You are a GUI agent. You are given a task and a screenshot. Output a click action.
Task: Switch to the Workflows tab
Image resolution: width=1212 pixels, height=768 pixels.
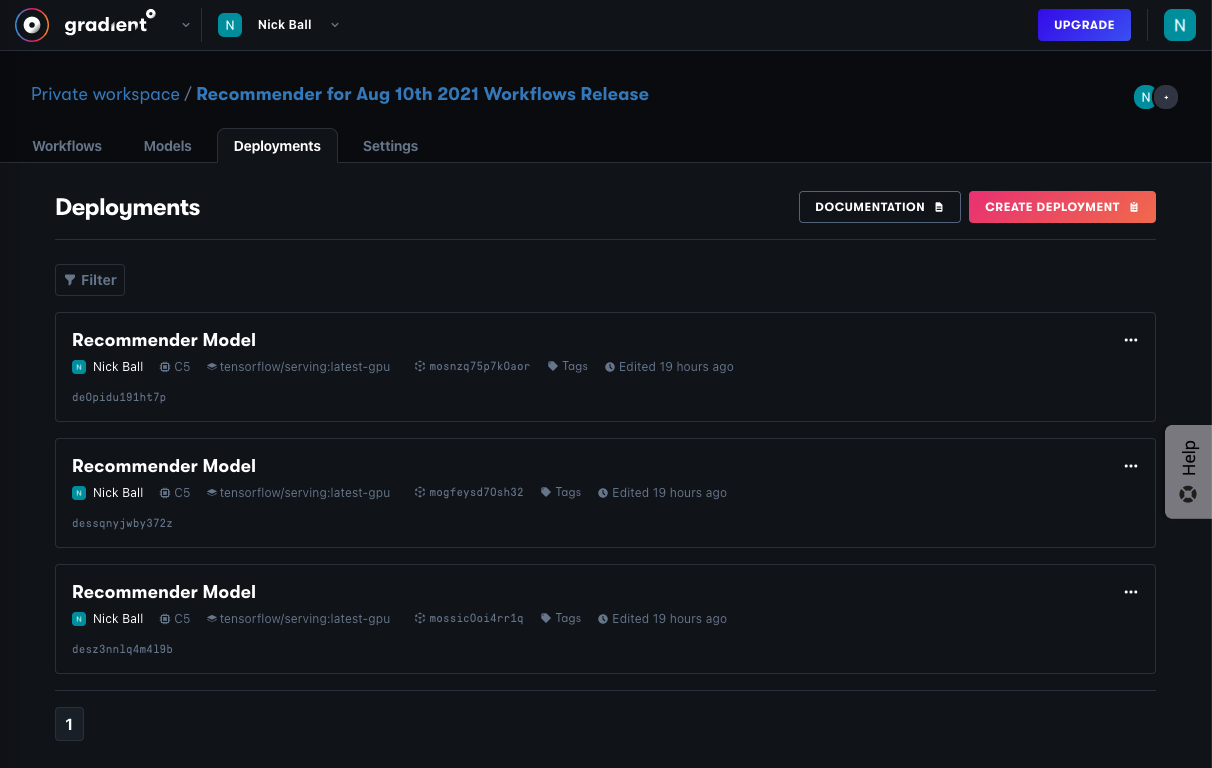tap(66, 146)
